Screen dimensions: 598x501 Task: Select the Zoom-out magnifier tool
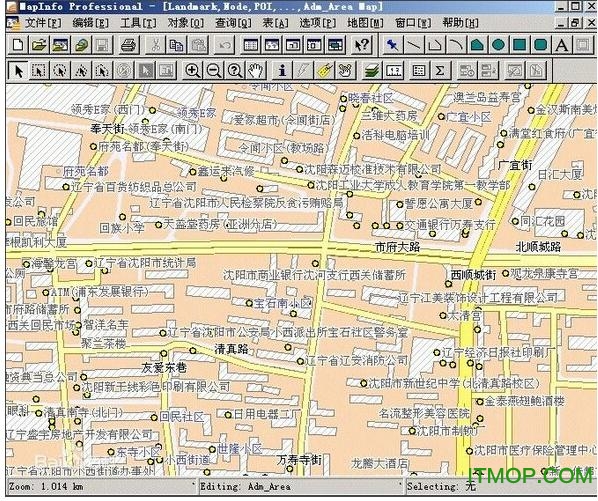pyautogui.click(x=214, y=71)
